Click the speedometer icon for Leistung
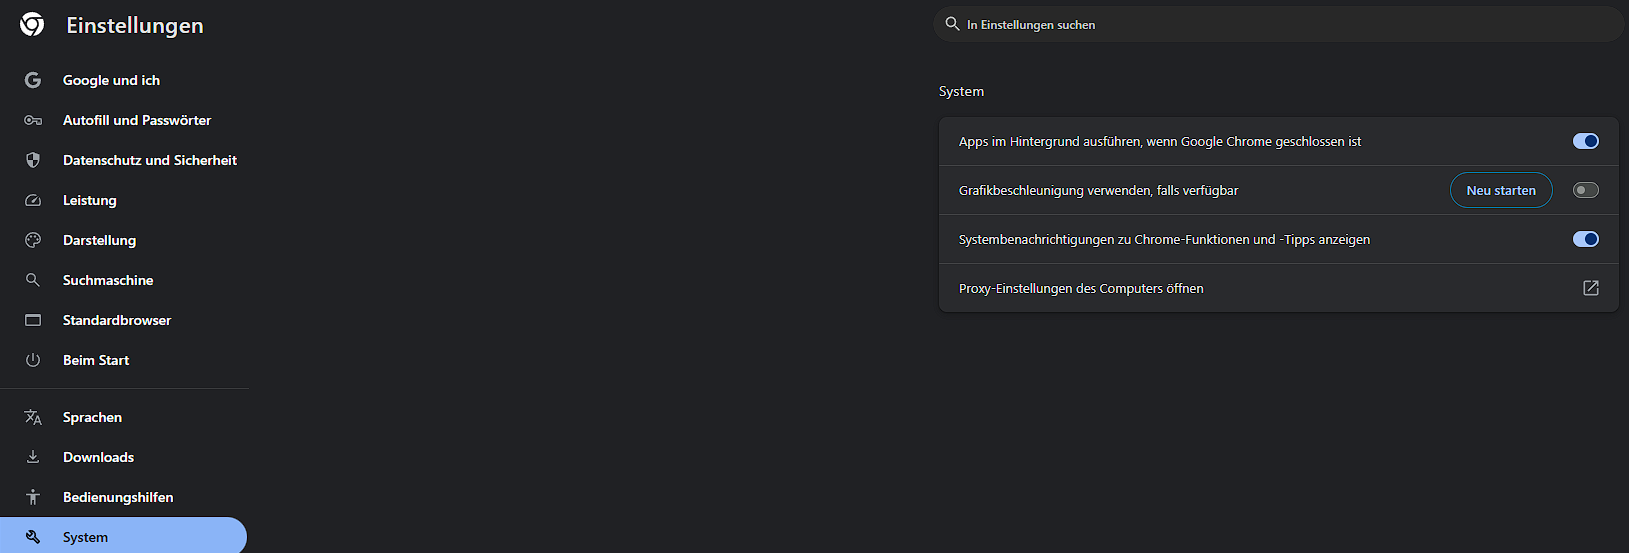 pyautogui.click(x=33, y=200)
